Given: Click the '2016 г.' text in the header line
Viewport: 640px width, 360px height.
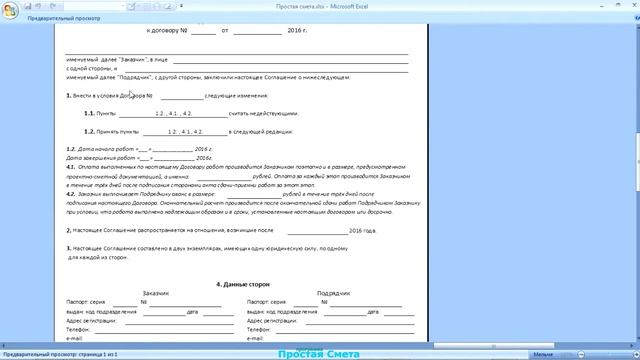Looking at the screenshot, I should 297,31.
